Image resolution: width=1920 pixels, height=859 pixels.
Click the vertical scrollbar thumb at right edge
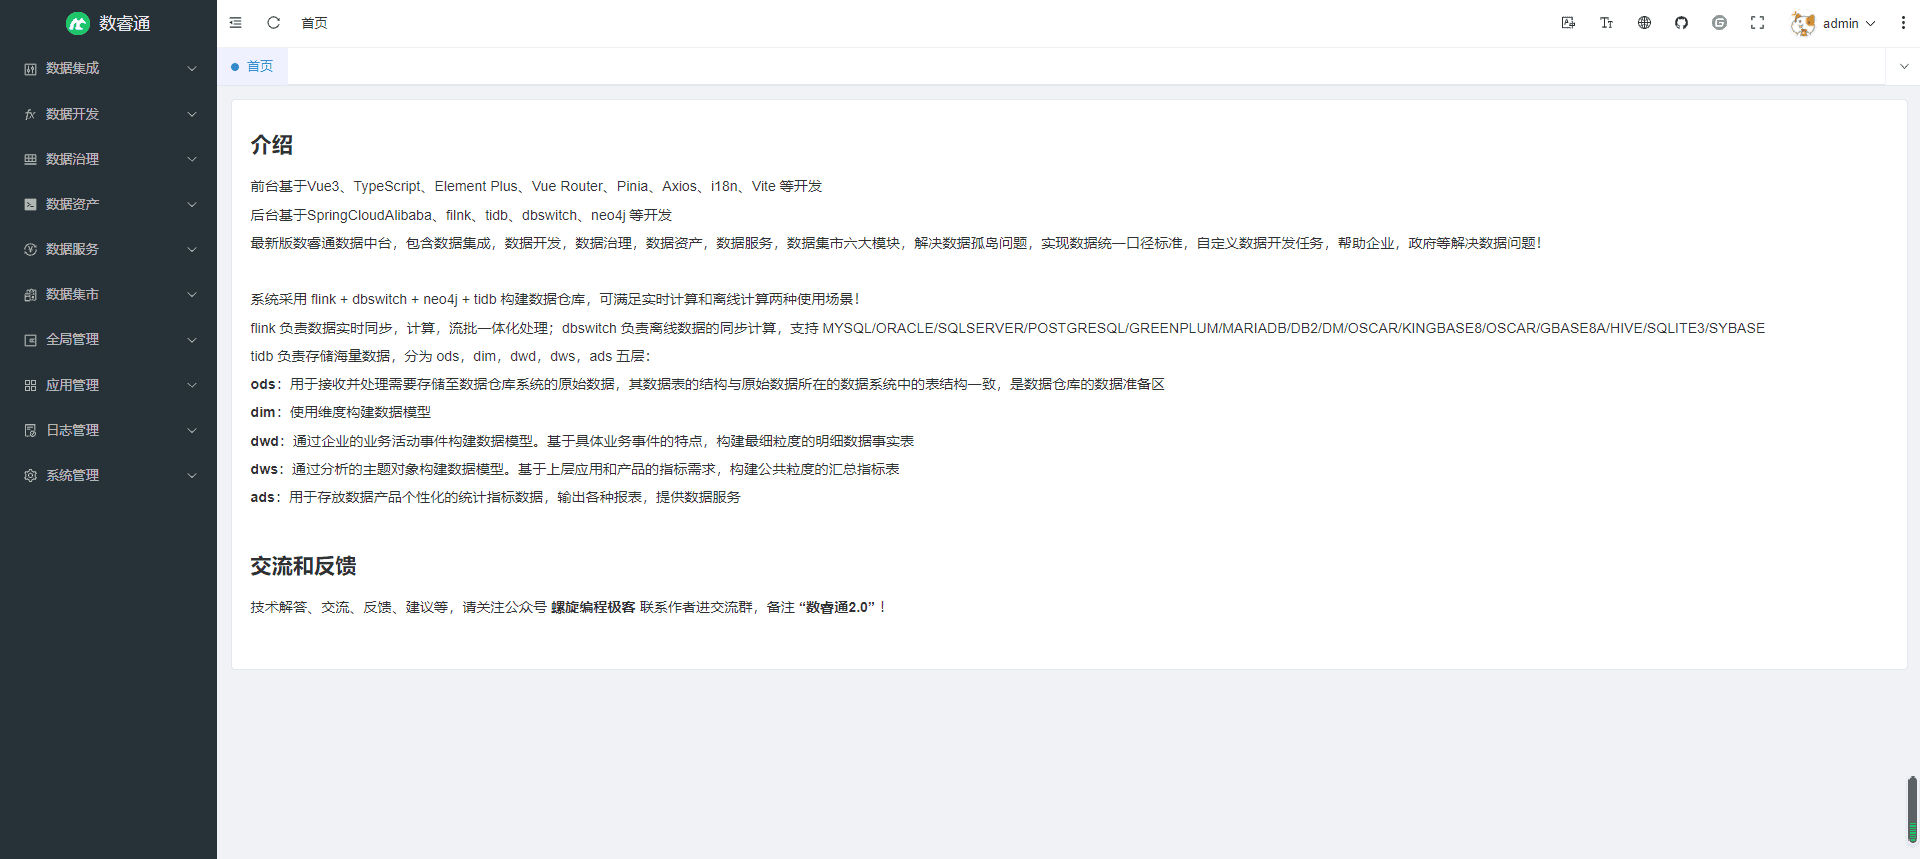(1912, 810)
